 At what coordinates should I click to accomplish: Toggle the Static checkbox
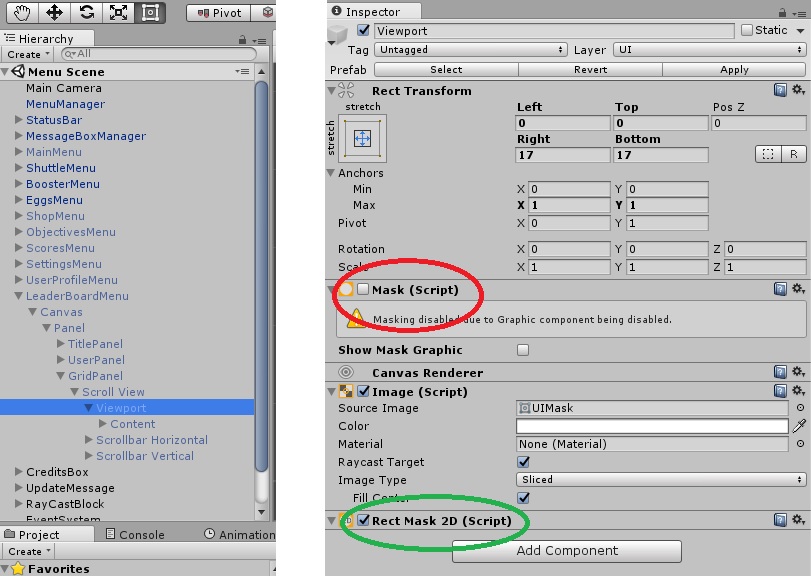point(746,30)
